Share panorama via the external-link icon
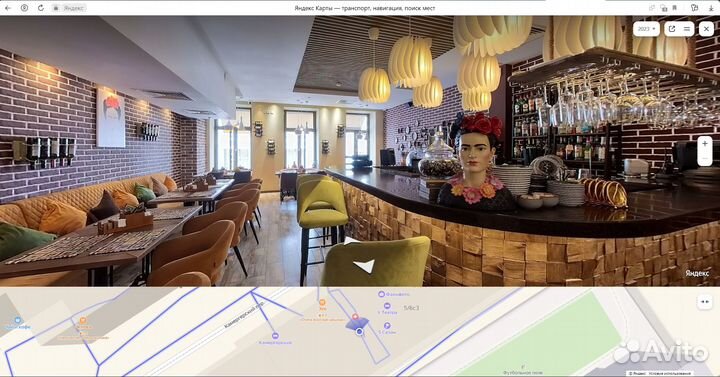 pos(672,29)
